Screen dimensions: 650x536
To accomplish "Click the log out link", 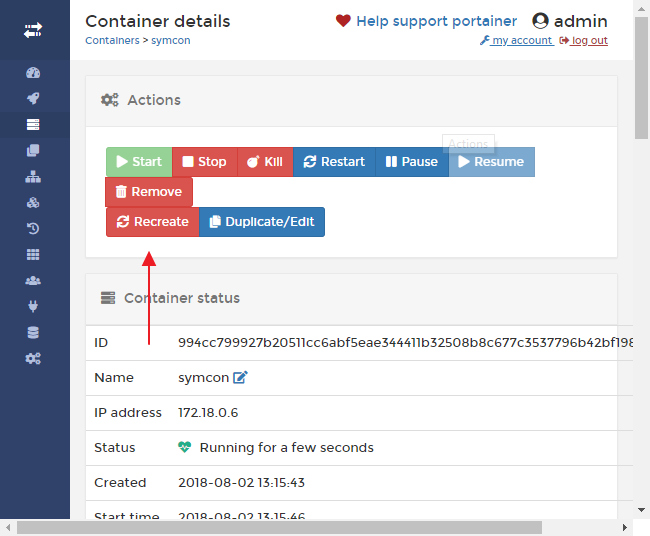I will (x=583, y=41).
